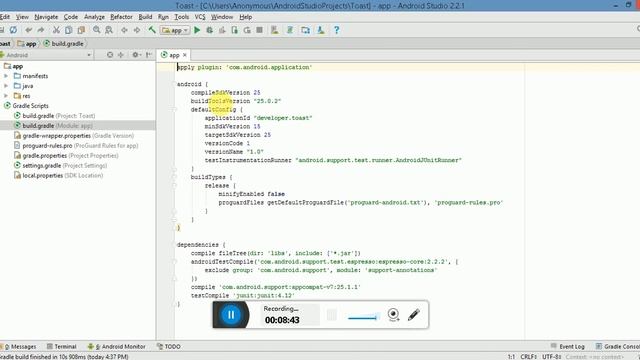Open the Code menu
This screenshot has height=360, width=640.
coord(71,17)
